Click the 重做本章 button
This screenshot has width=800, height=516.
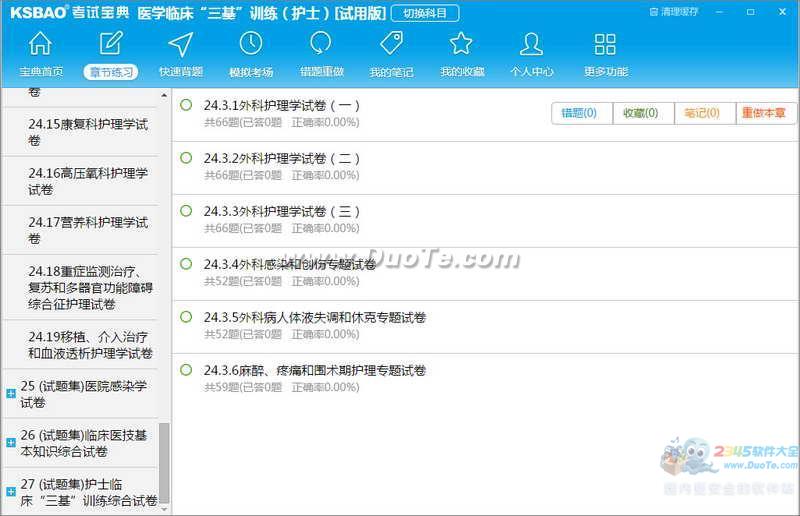click(x=765, y=113)
